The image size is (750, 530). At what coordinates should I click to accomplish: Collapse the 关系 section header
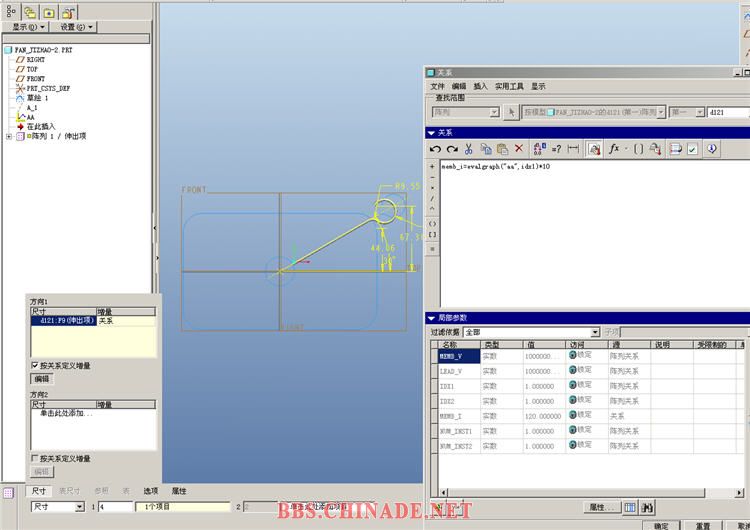pyautogui.click(x=431, y=133)
